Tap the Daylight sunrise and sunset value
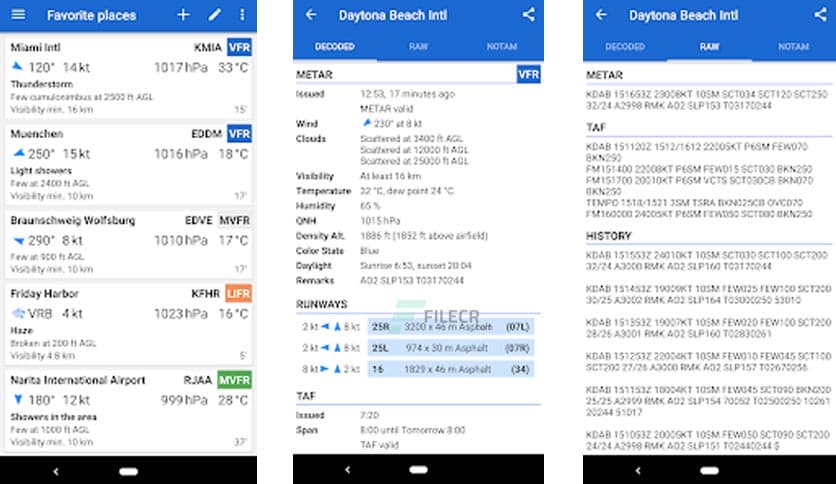Image resolution: width=836 pixels, height=484 pixels. [x=416, y=265]
